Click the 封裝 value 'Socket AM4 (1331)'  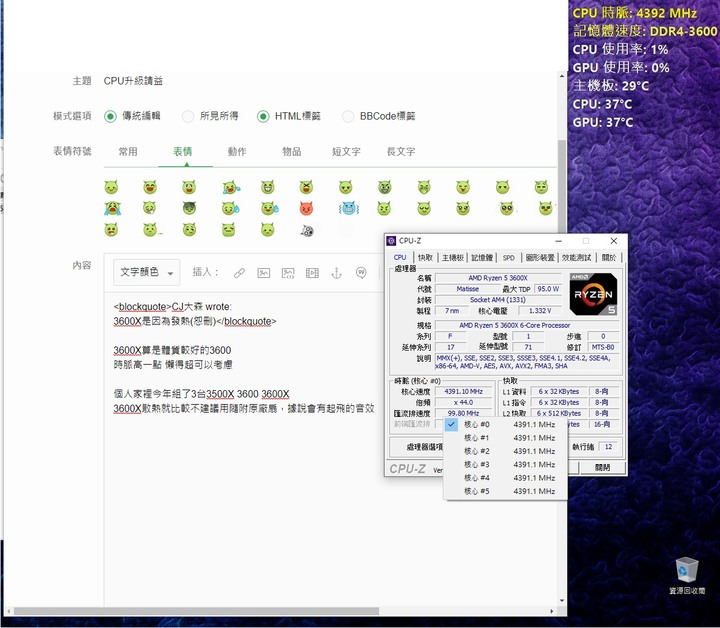498,300
